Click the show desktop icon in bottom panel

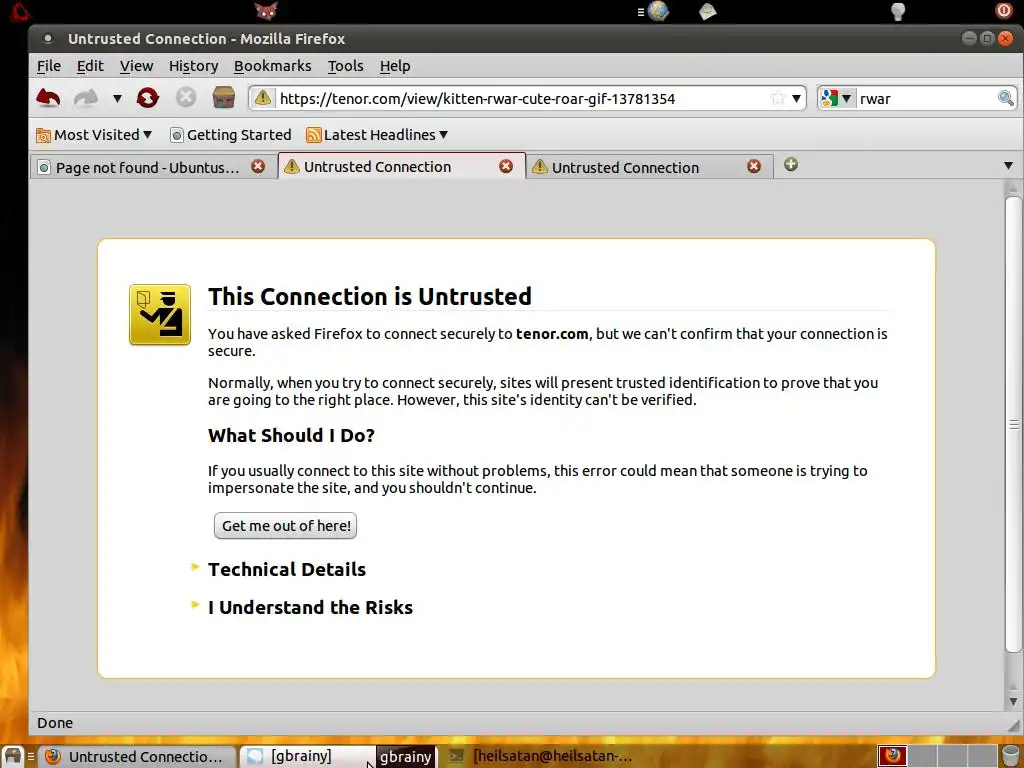[13, 756]
